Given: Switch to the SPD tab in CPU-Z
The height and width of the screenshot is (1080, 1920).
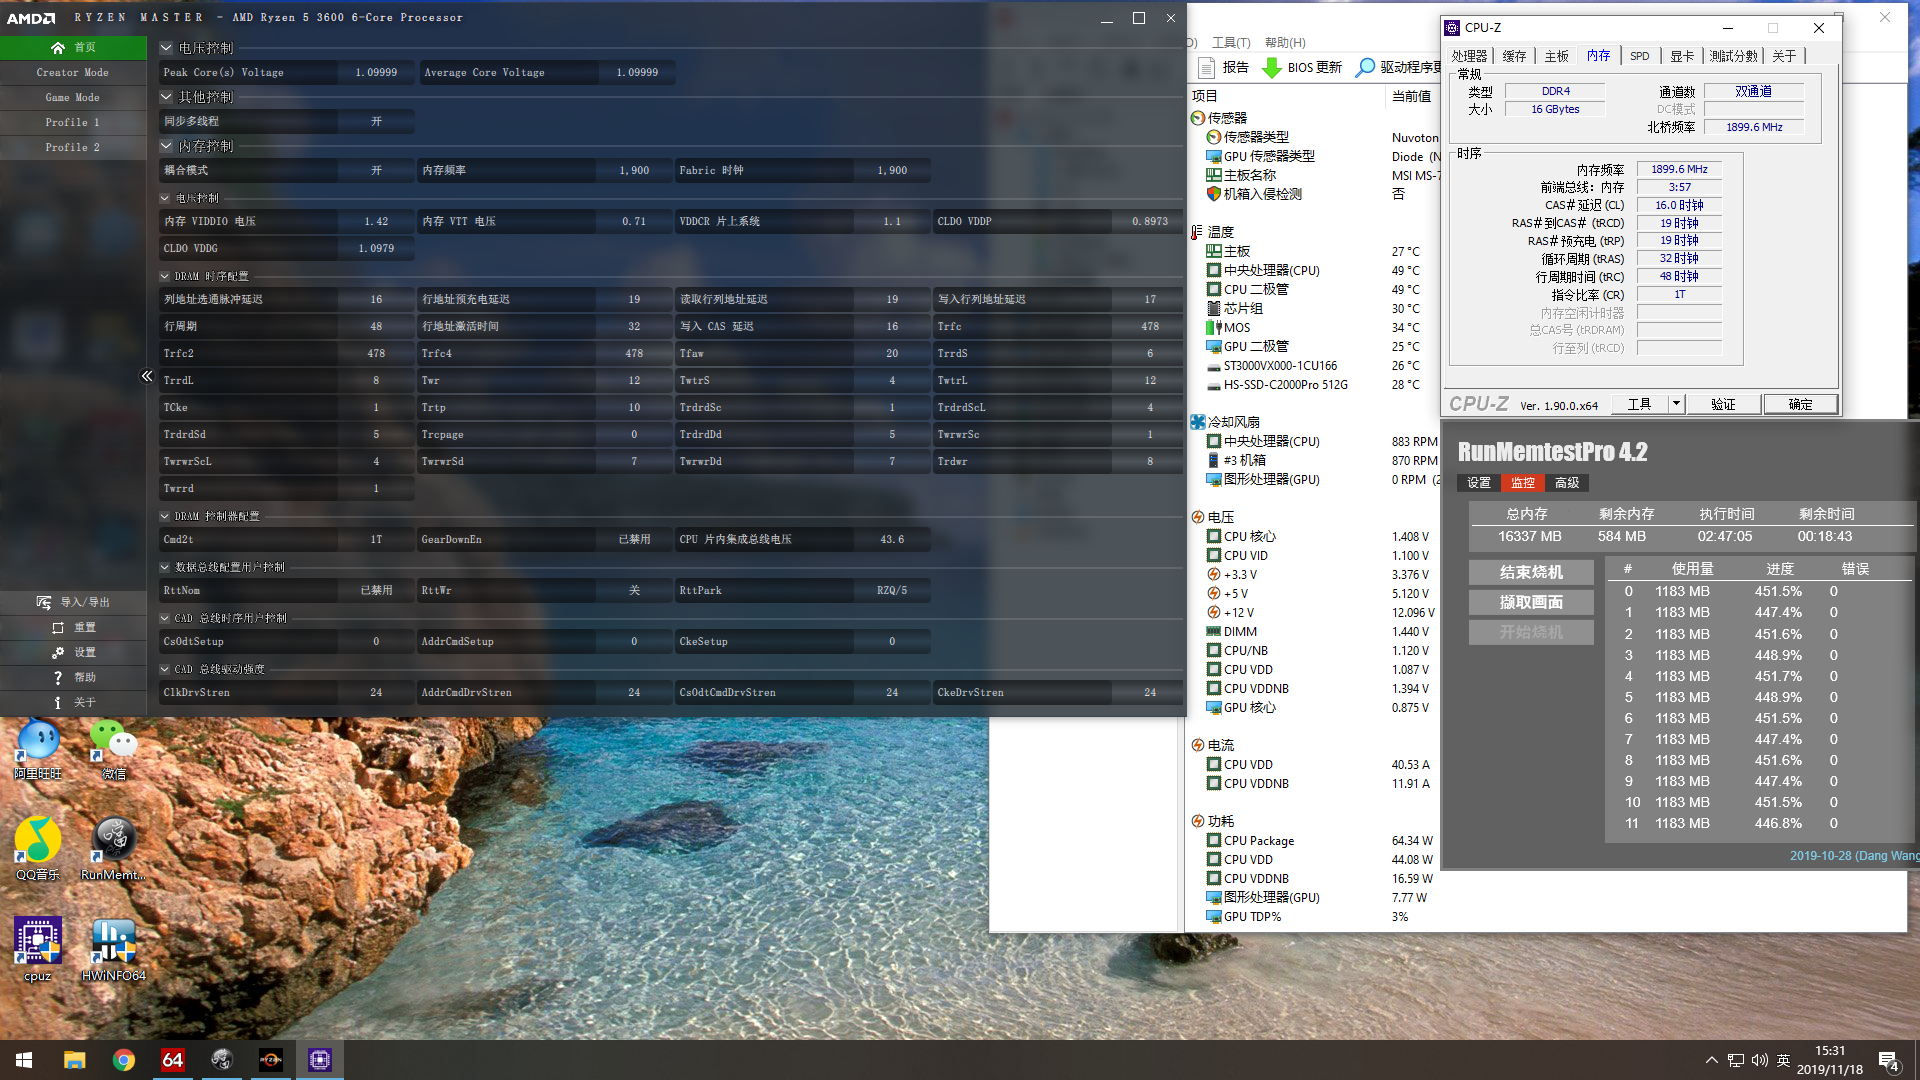Looking at the screenshot, I should 1640,56.
